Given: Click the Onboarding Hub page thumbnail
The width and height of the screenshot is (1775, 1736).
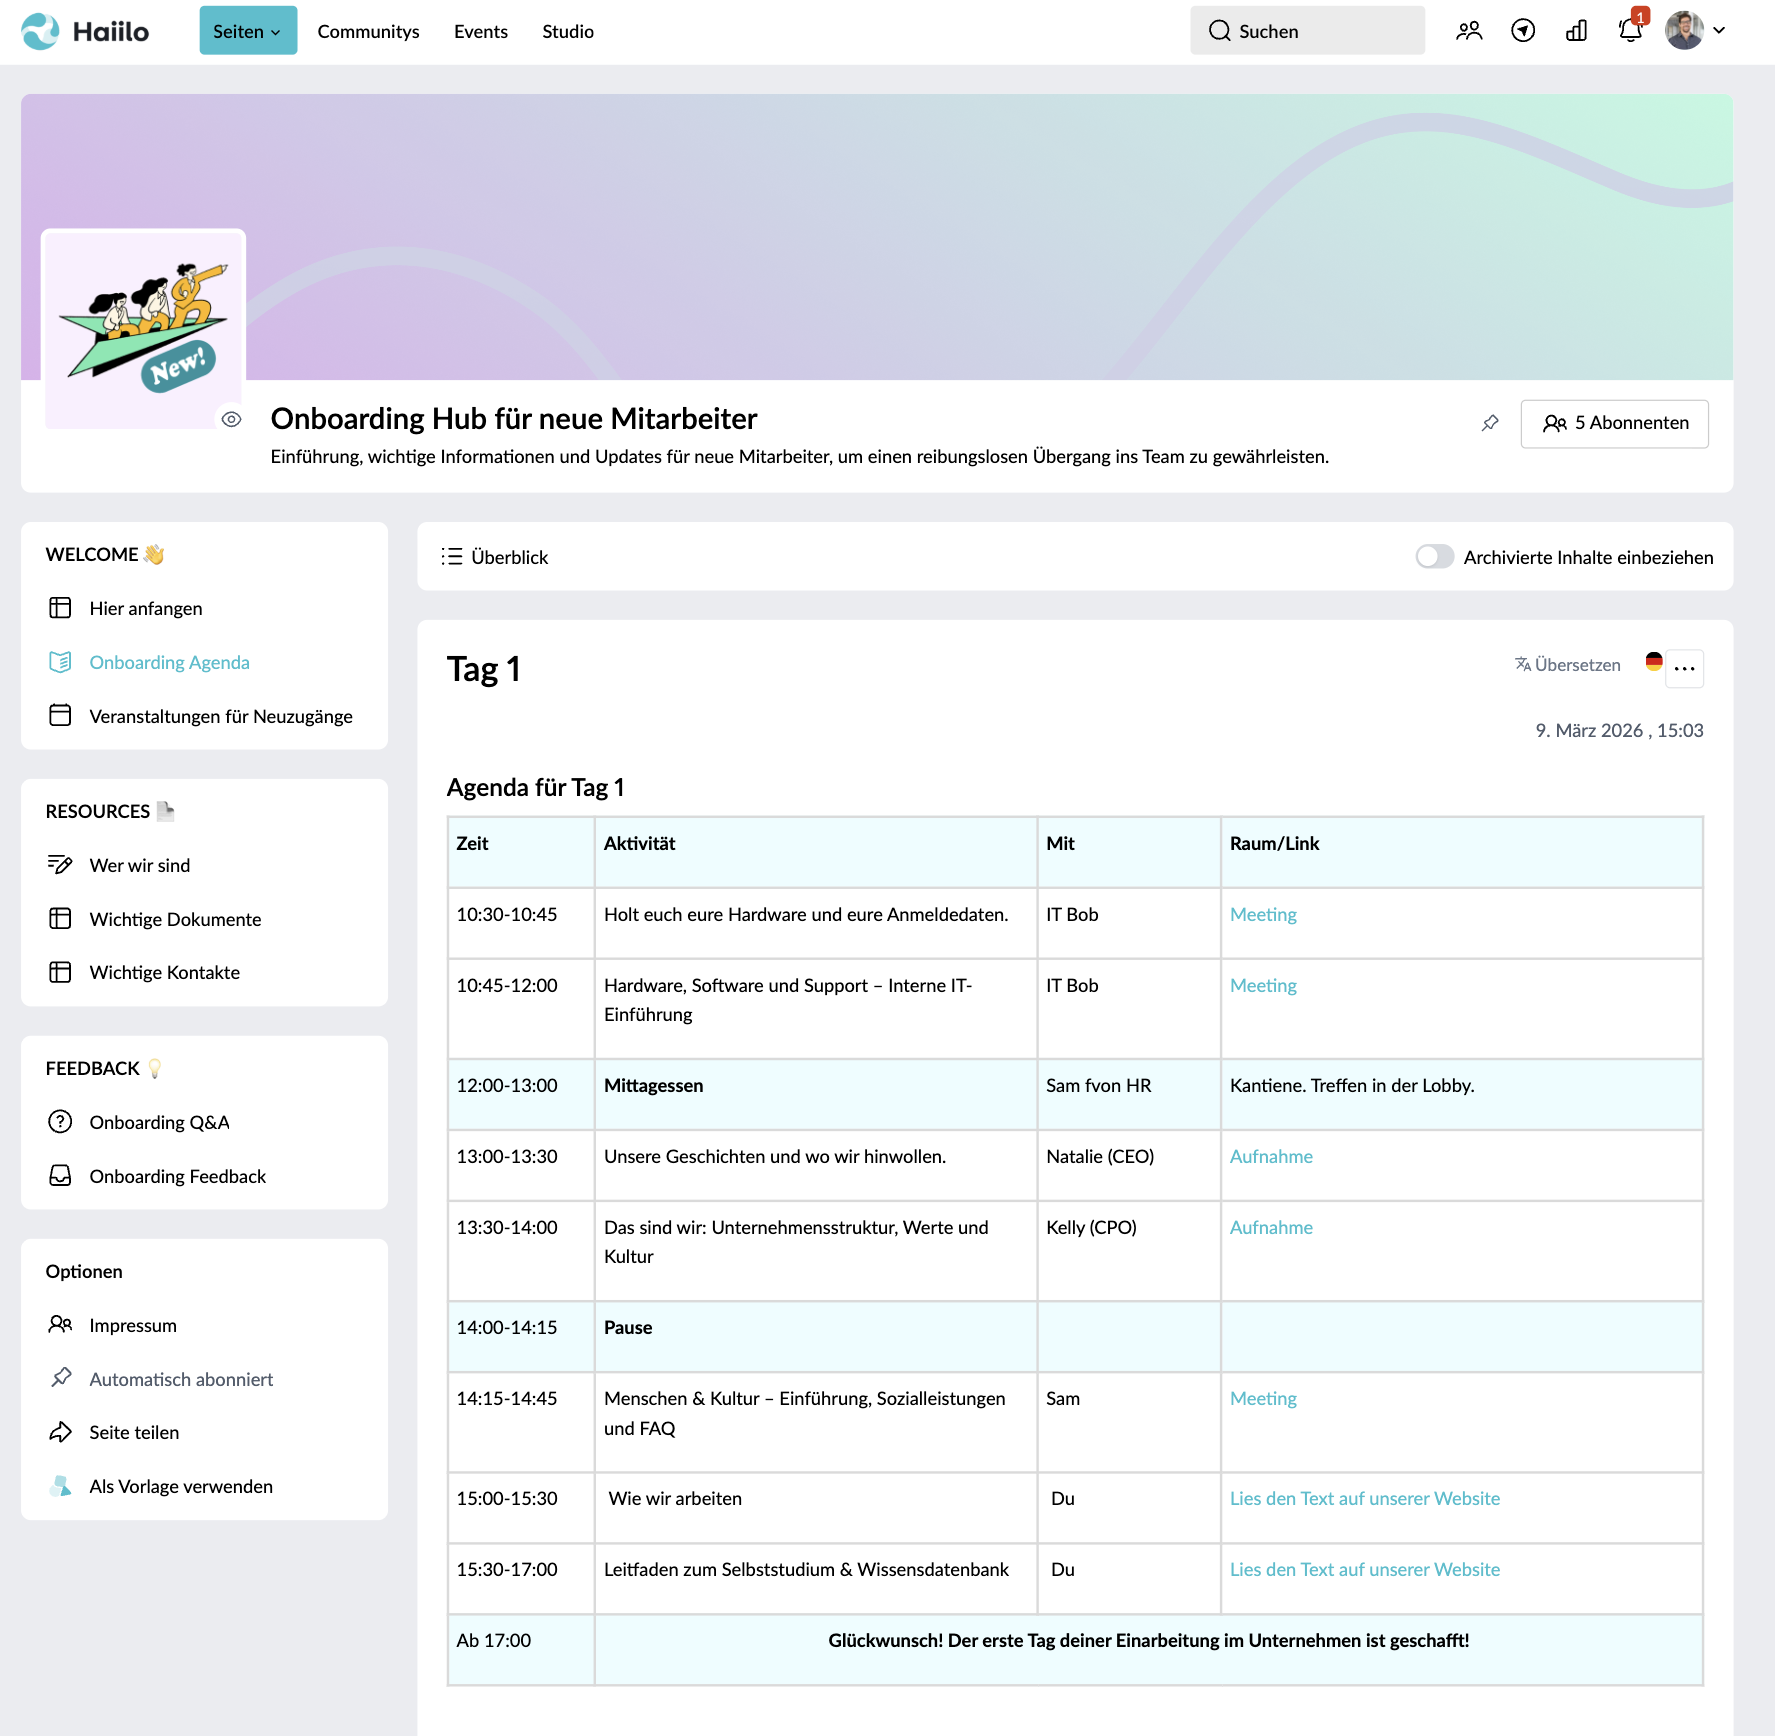Looking at the screenshot, I should [144, 330].
